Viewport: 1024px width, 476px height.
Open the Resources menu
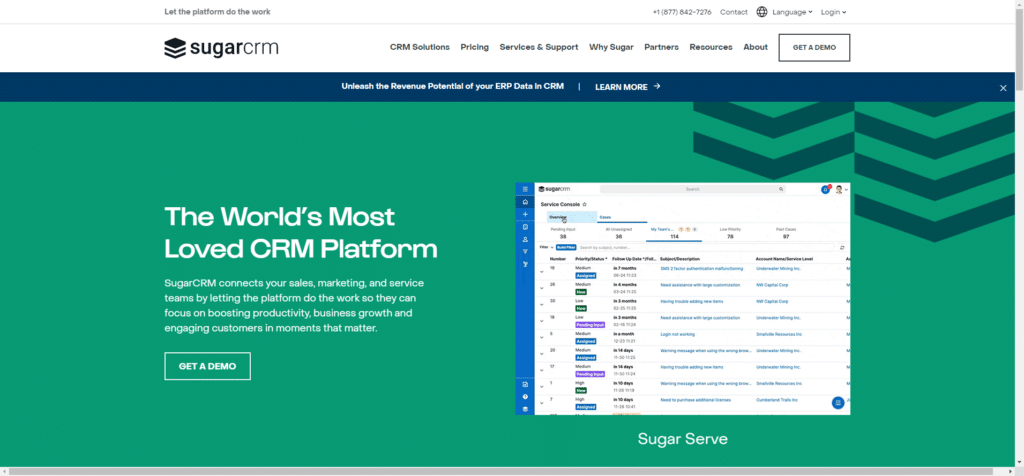[711, 47]
